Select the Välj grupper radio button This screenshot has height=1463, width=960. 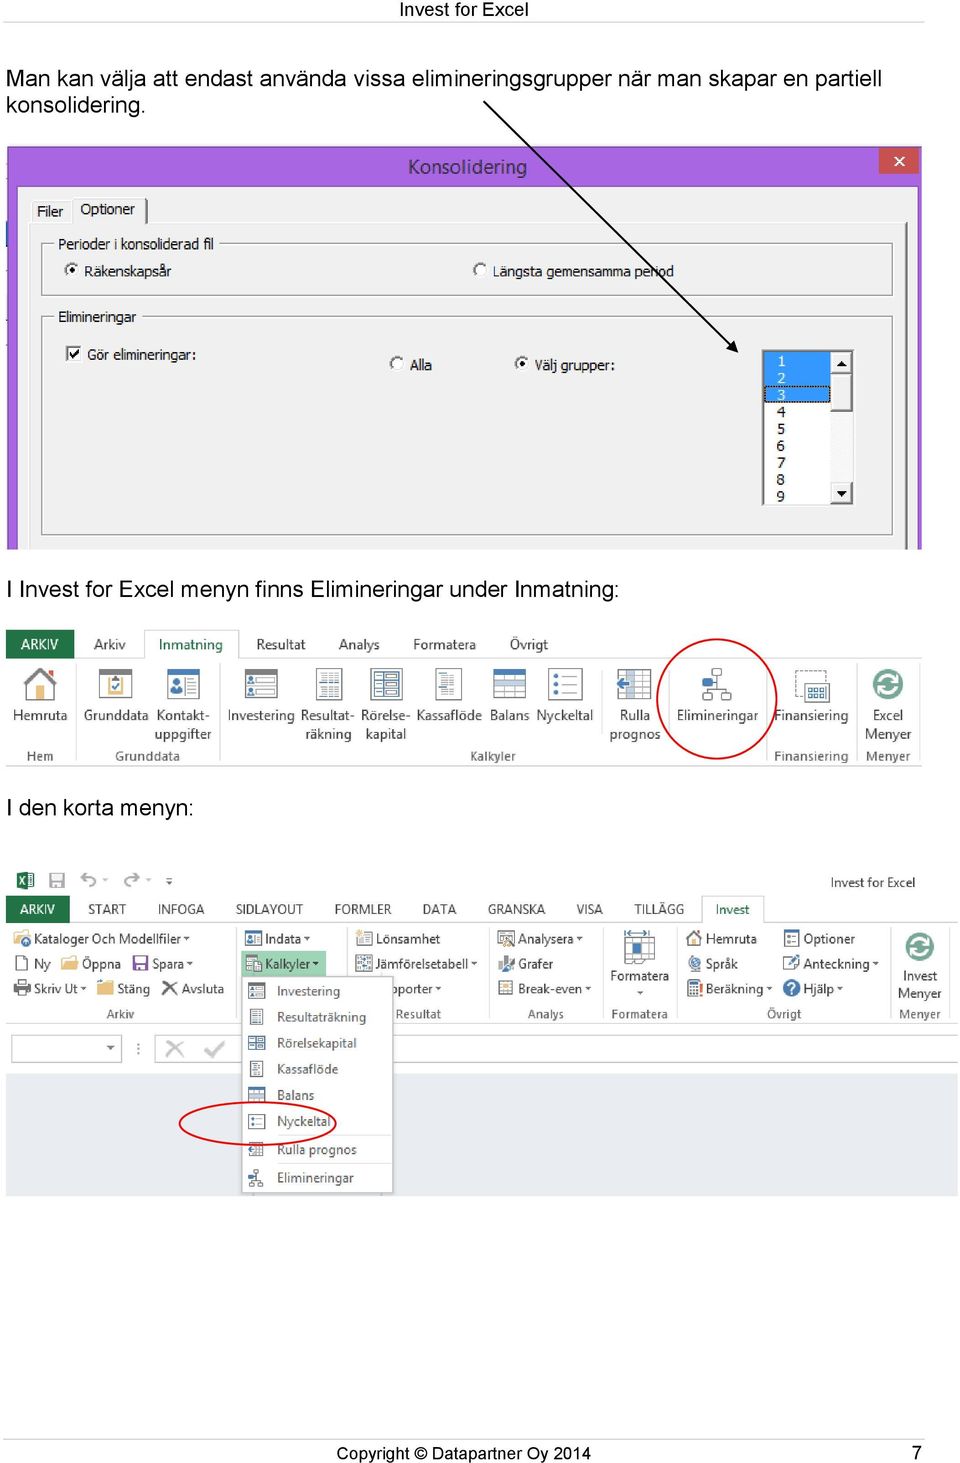(x=521, y=364)
